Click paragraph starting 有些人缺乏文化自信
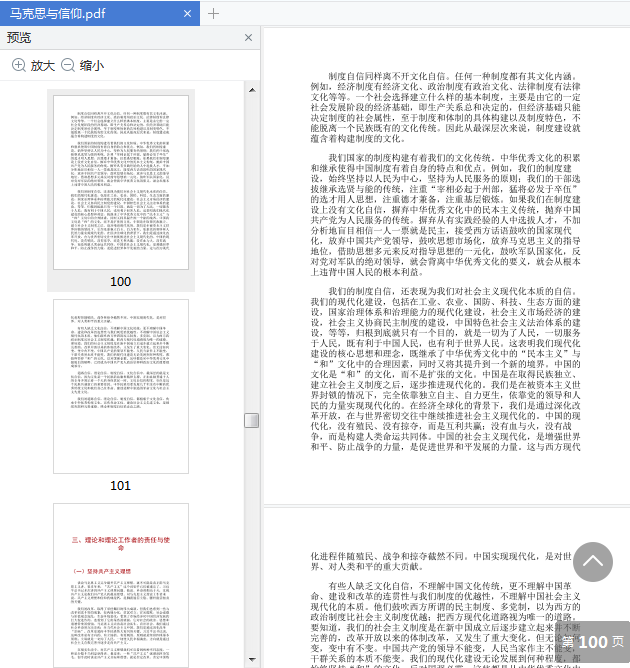Screen dimensions: 630x668 click(446, 624)
